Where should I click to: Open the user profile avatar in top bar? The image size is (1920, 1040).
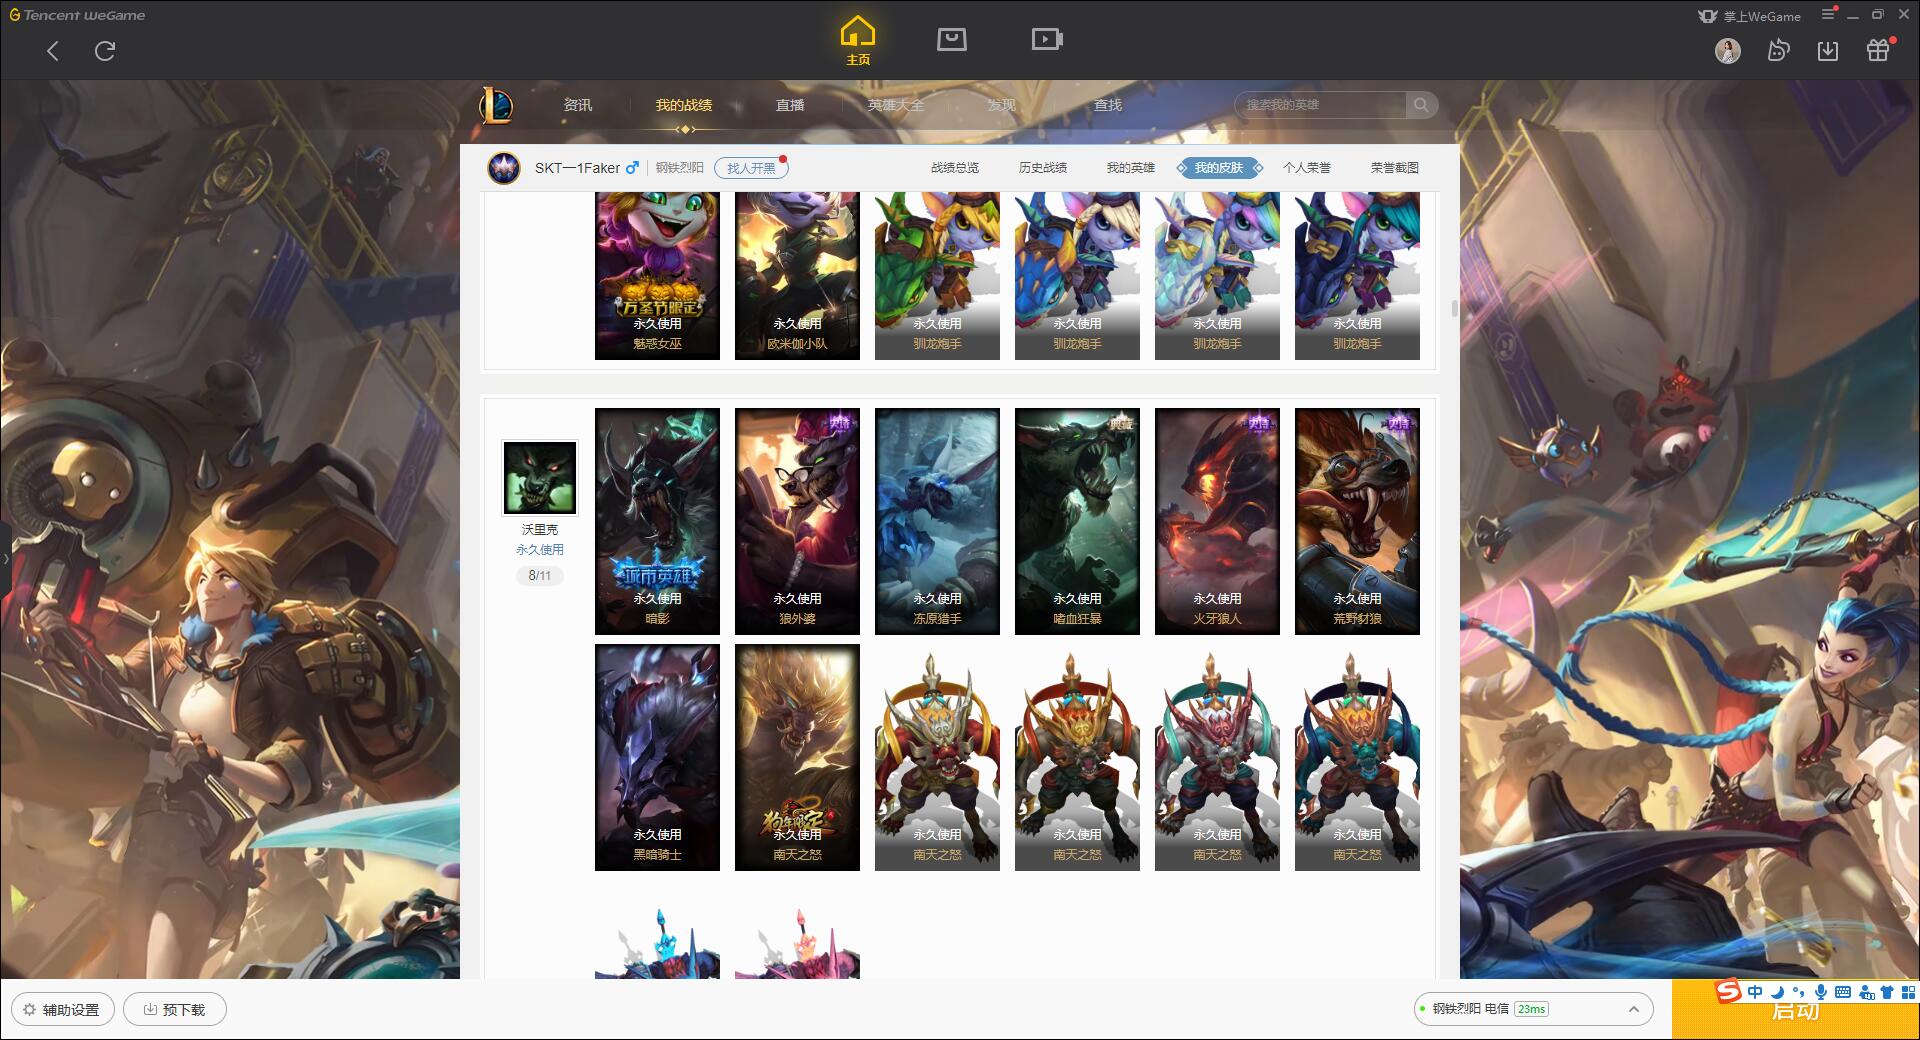point(1728,51)
